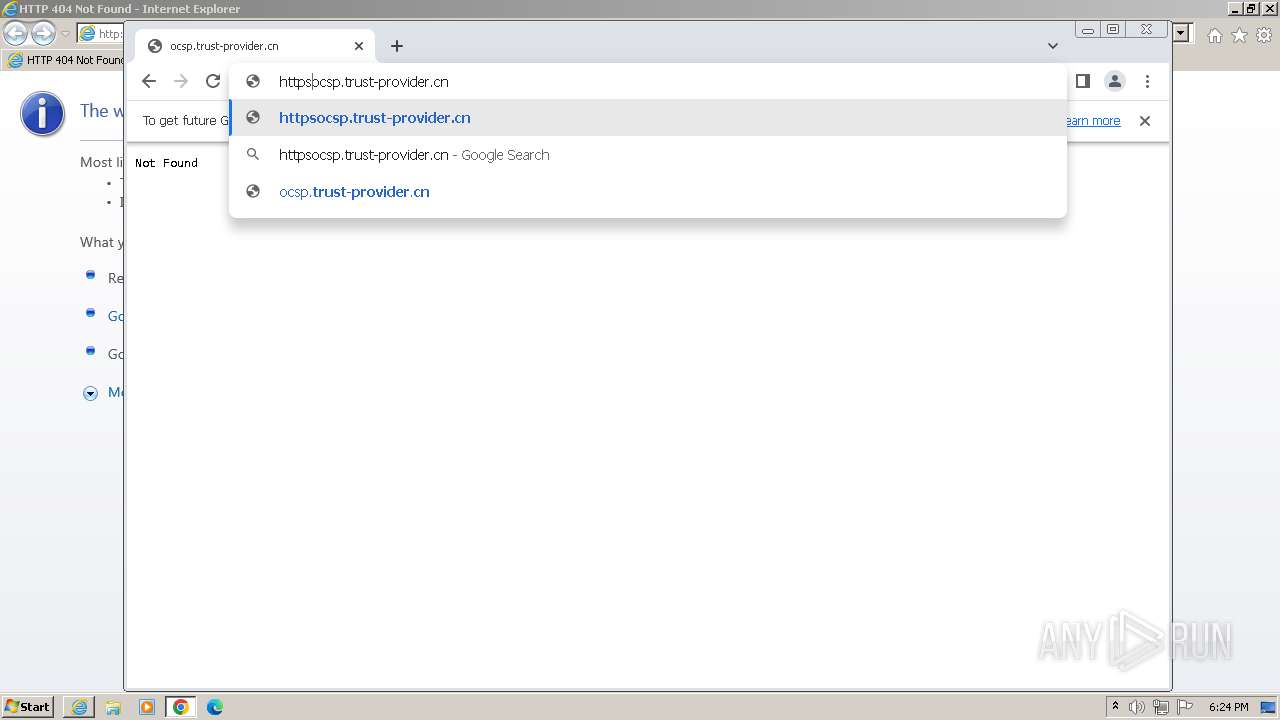This screenshot has height=720, width=1280.
Task: Go back in Internet Explorer
Action: [x=16, y=34]
